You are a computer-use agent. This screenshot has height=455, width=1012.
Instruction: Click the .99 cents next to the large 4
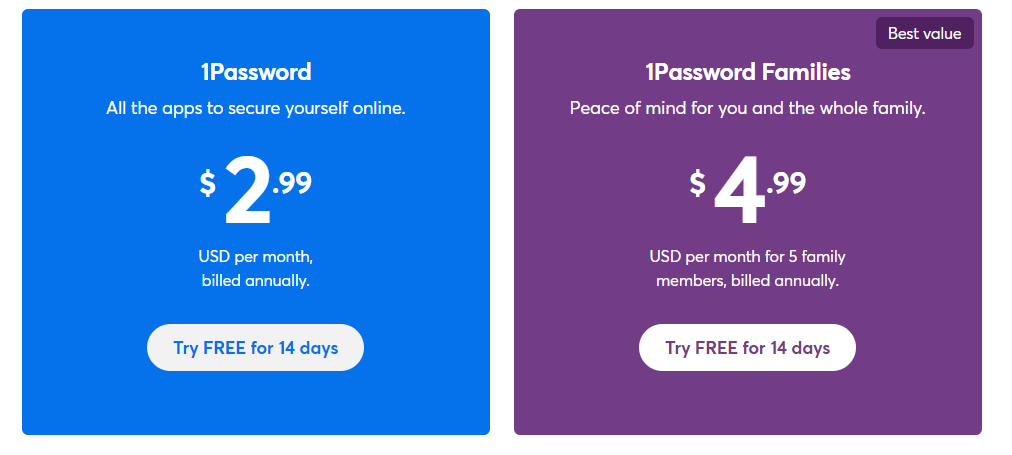click(x=786, y=183)
